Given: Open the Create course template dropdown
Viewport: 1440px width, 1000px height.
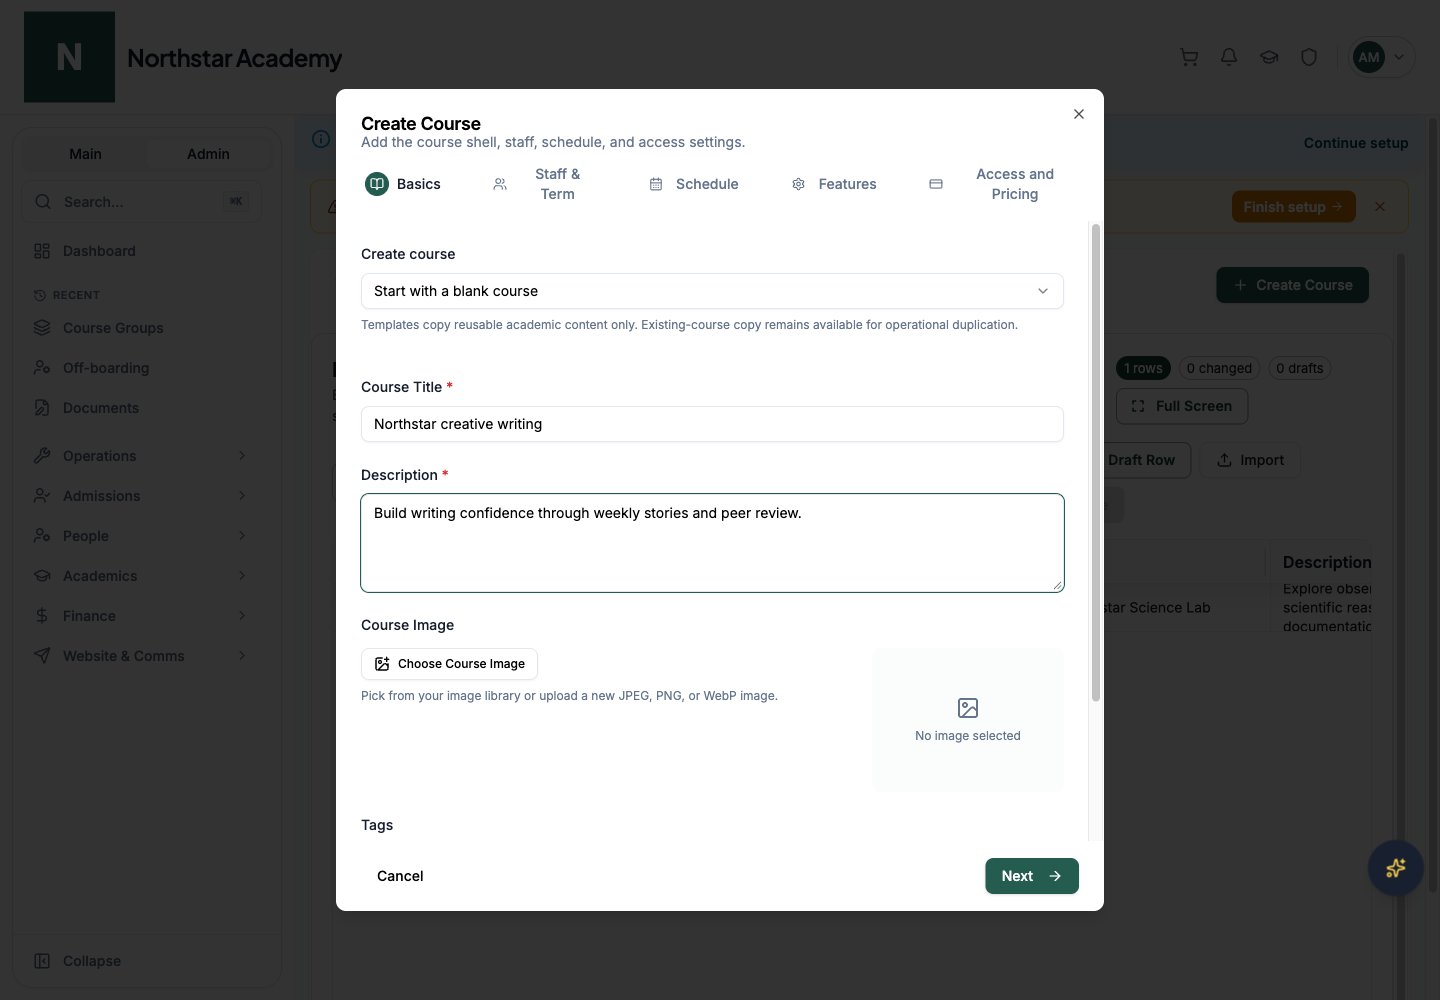Looking at the screenshot, I should point(712,291).
